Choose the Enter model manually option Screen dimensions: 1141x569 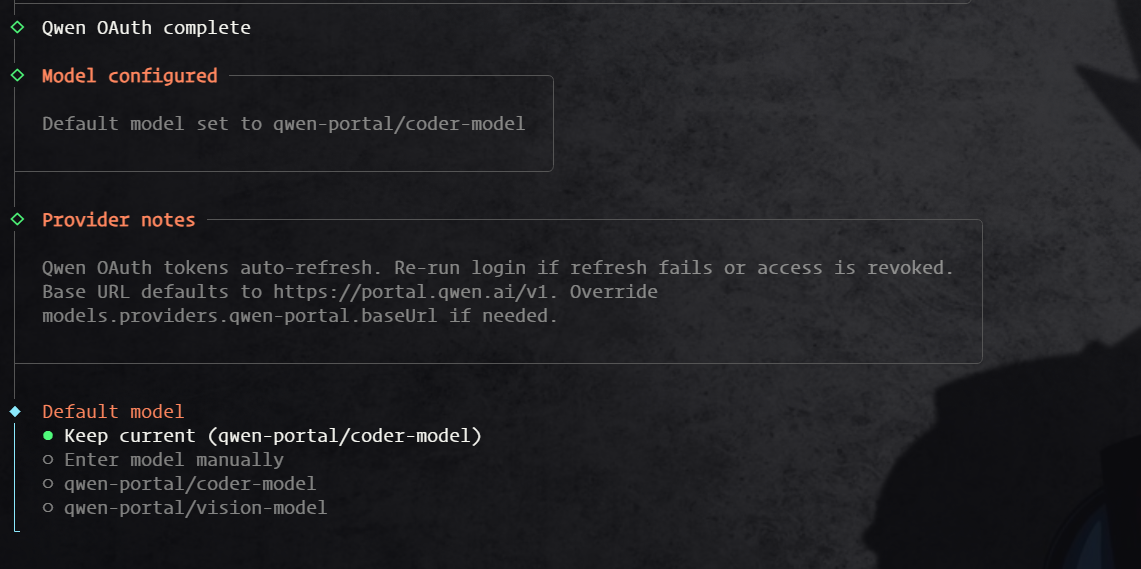48,460
